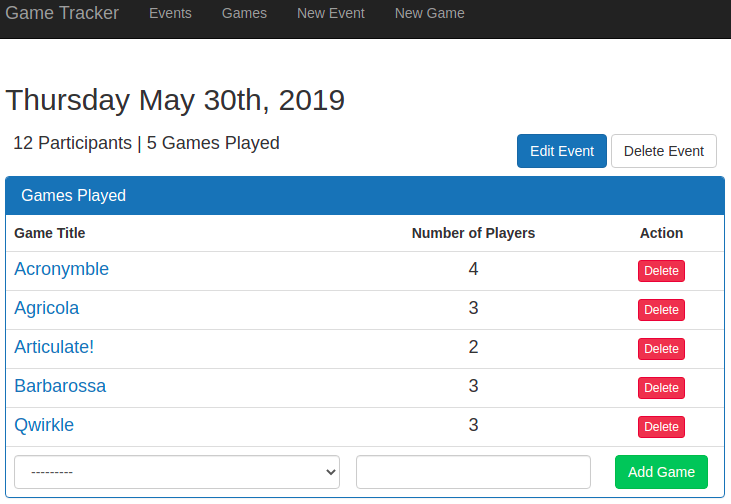Viewport: 731px width, 504px height.
Task: Focus the number of players input field
Action: [x=473, y=472]
